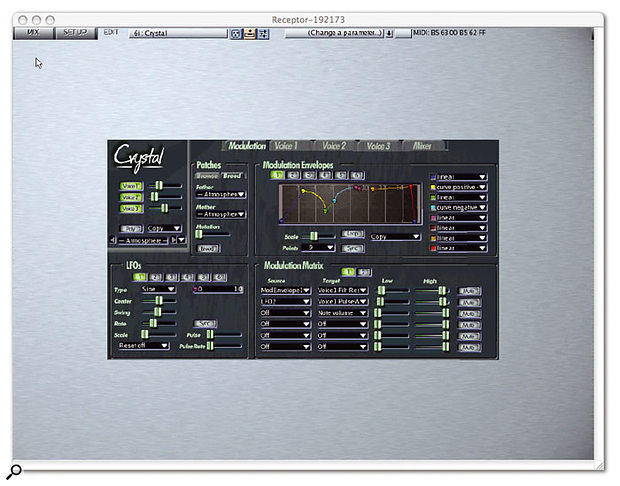
Task: Click the Change a parameter button
Action: [335, 33]
